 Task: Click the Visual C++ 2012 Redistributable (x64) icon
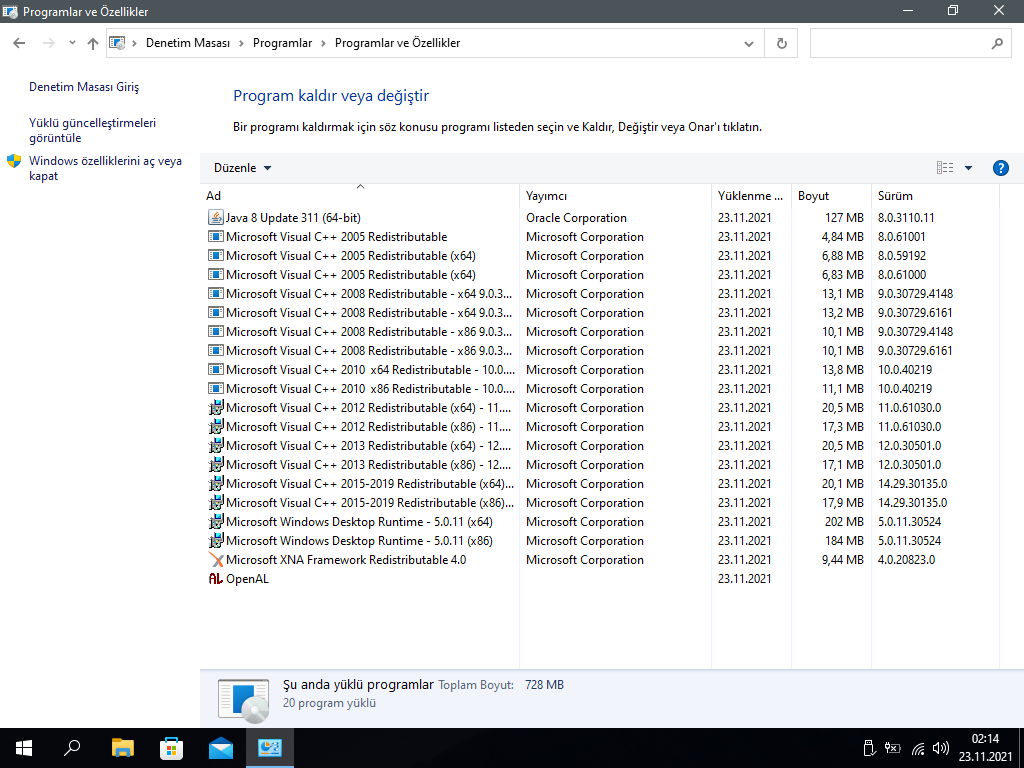coord(216,408)
